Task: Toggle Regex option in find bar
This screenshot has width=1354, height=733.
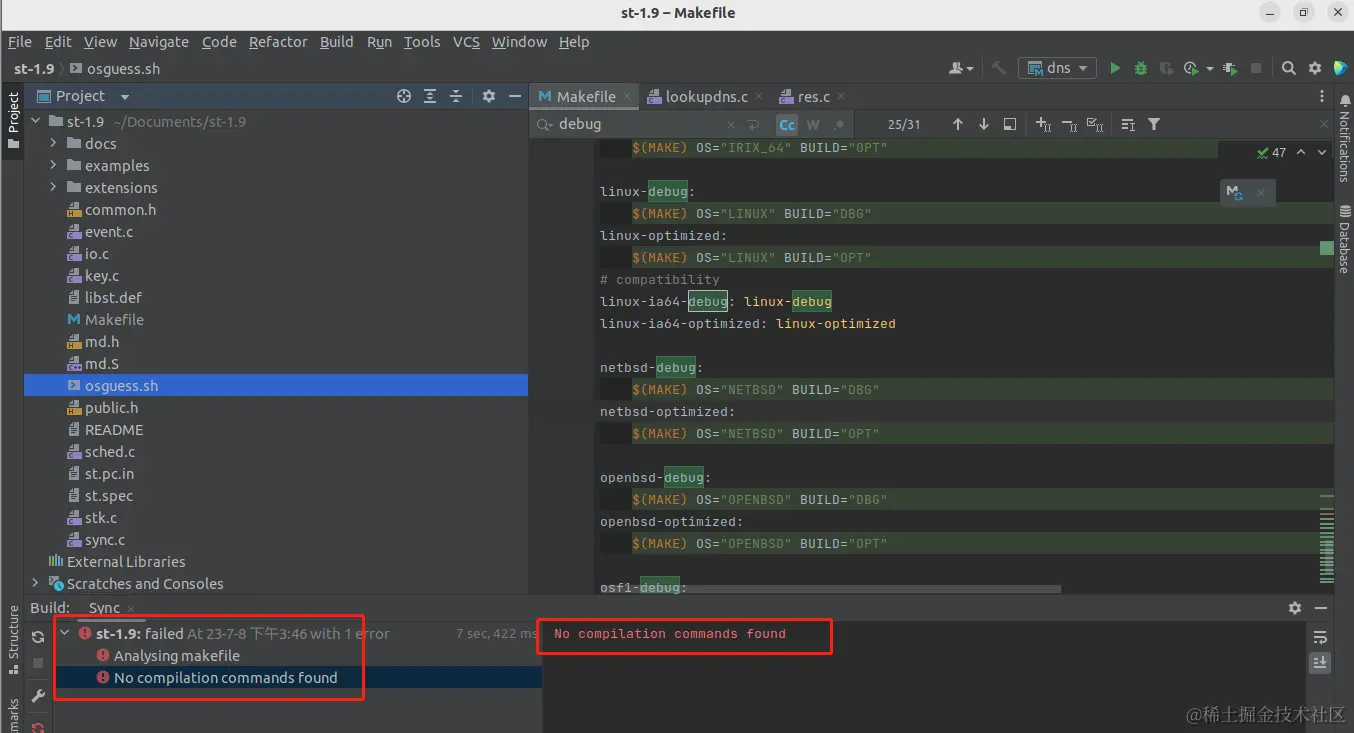Action: click(x=839, y=124)
